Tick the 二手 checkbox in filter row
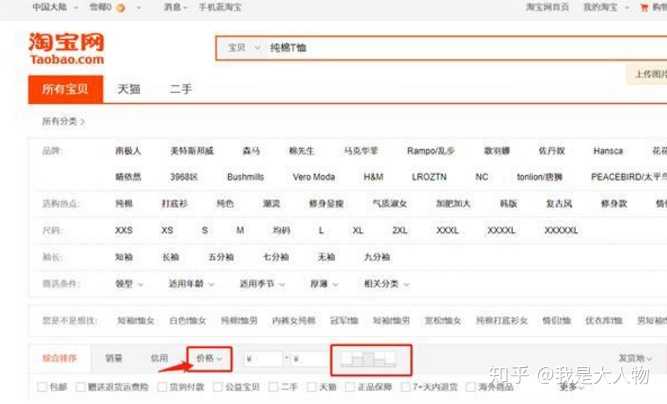The width and height of the screenshot is (667, 404). (274, 387)
